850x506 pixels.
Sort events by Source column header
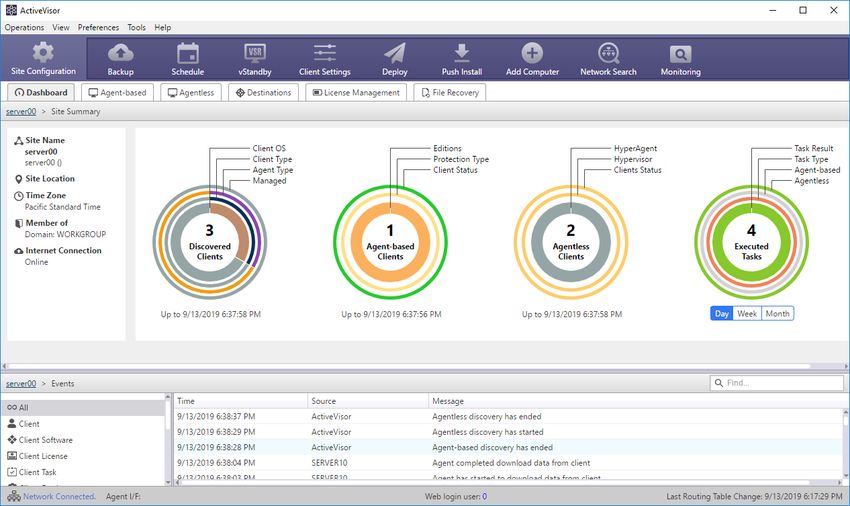coord(368,401)
